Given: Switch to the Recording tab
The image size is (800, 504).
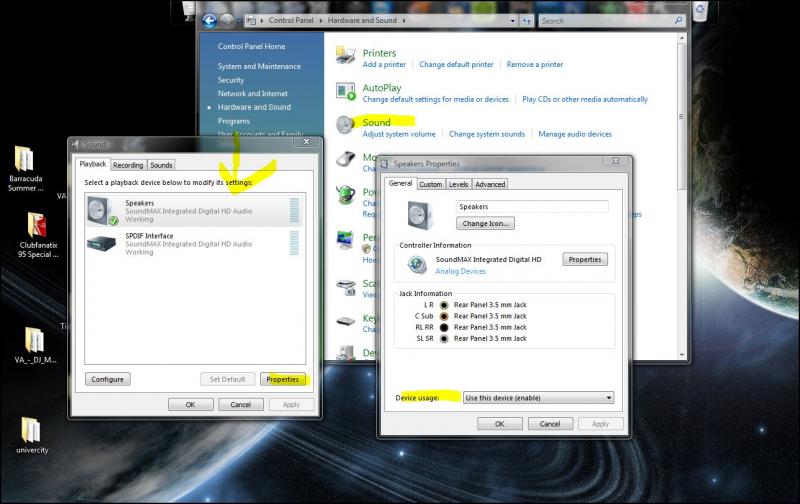Looking at the screenshot, I should coord(128,165).
